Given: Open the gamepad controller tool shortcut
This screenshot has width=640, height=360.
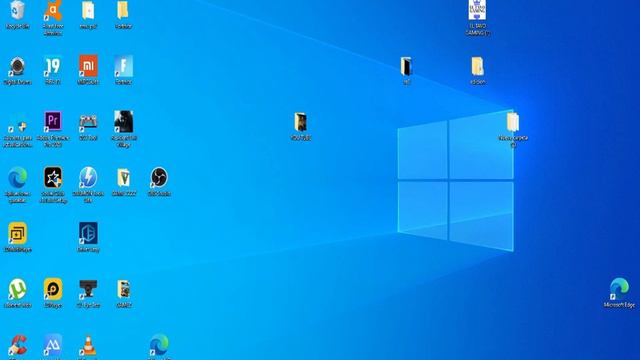Looking at the screenshot, I should (x=88, y=122).
